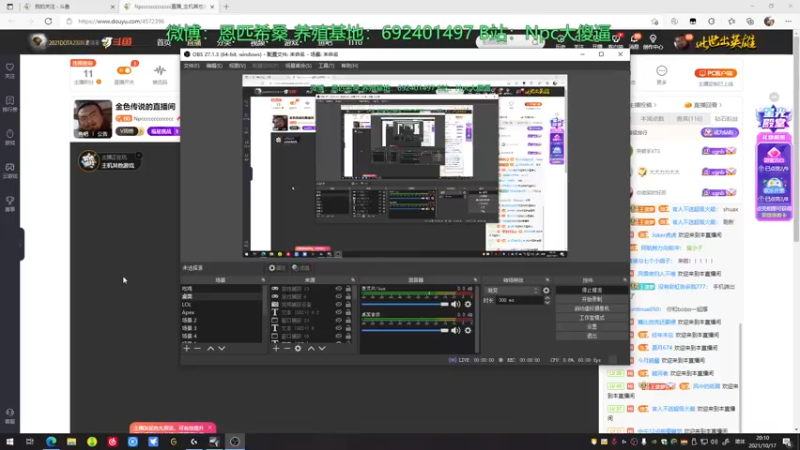This screenshot has height=450, width=800.
Task: Click the 麦克风/Aux volume slider
Action: coord(405,304)
